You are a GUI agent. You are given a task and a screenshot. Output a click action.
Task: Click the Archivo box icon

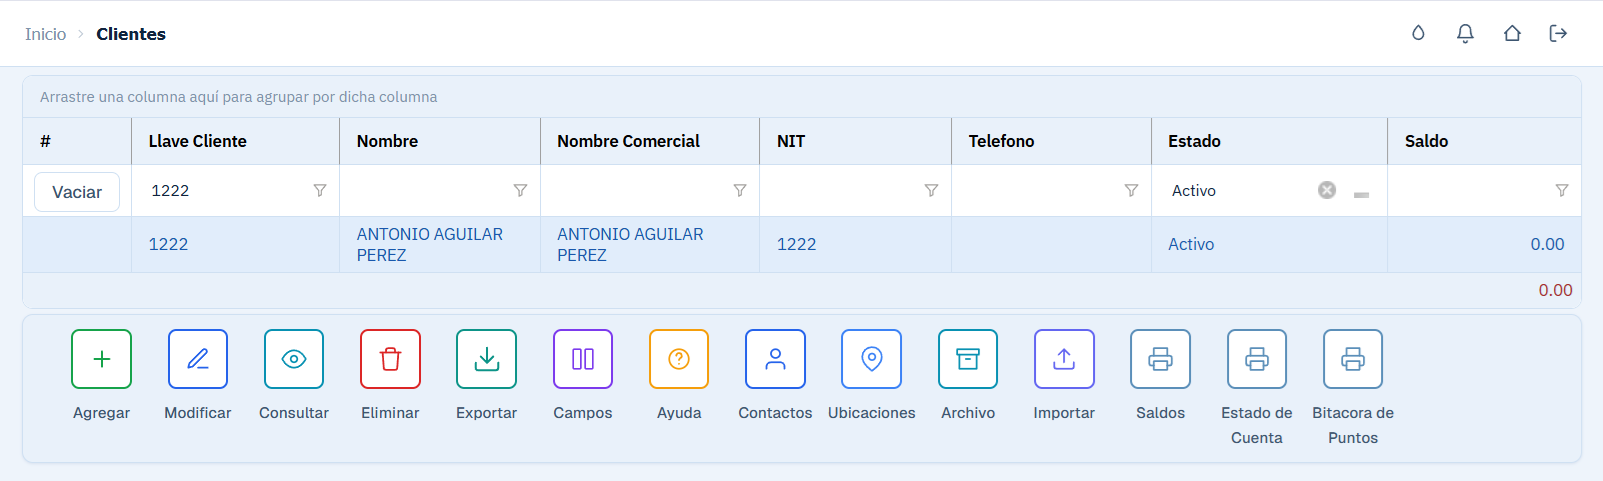[968, 359]
